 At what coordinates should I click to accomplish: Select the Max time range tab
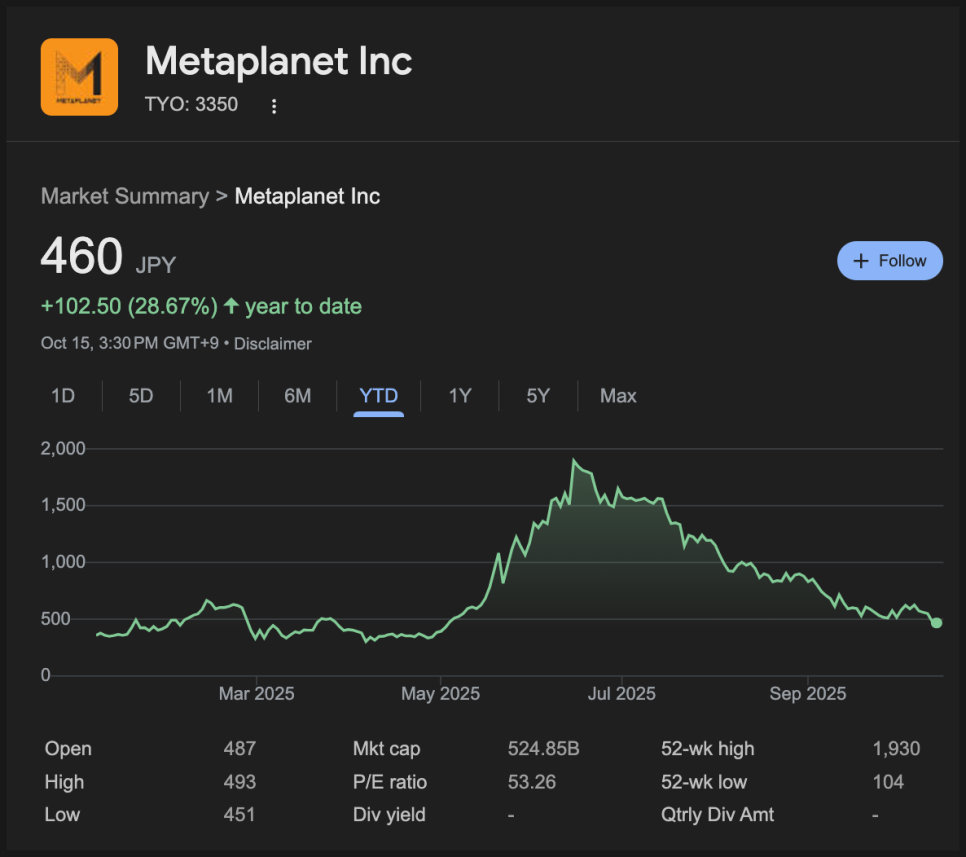click(x=618, y=396)
